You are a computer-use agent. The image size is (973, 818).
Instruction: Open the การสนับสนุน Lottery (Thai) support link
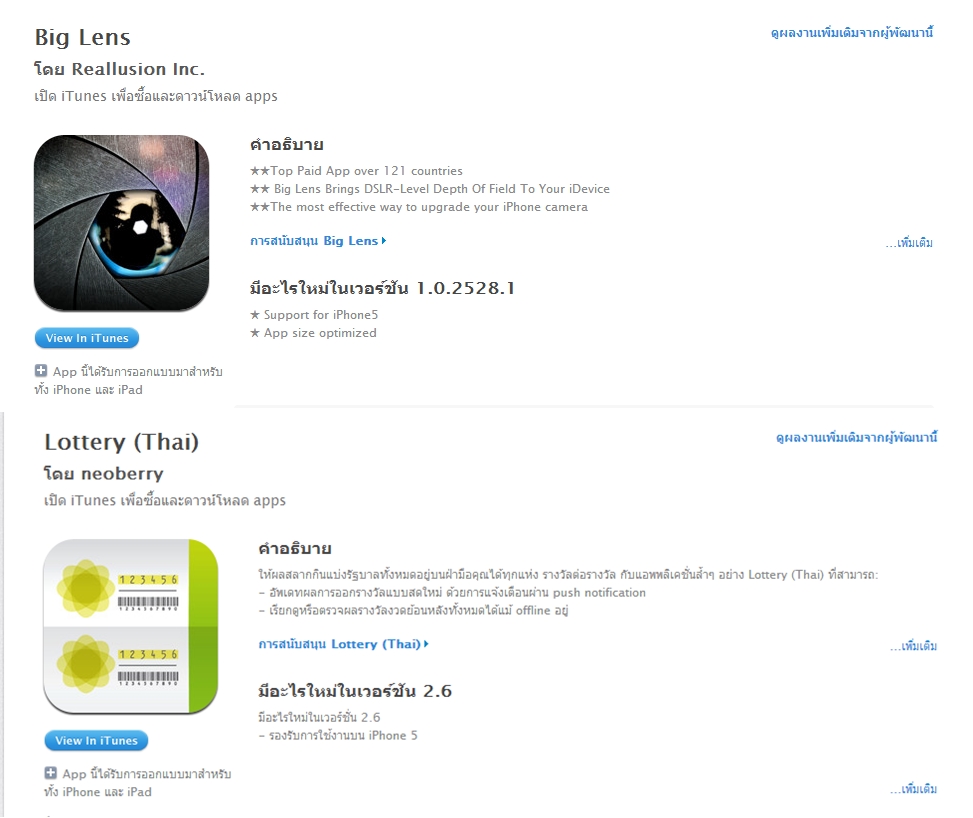(x=339, y=644)
